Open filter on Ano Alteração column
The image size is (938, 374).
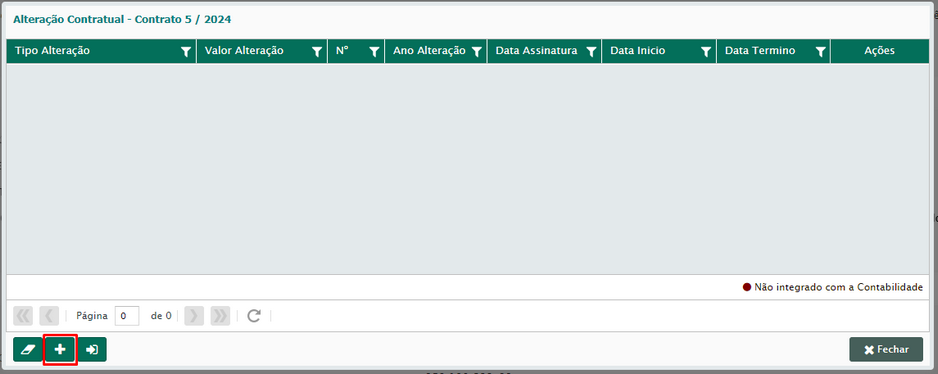(477, 52)
